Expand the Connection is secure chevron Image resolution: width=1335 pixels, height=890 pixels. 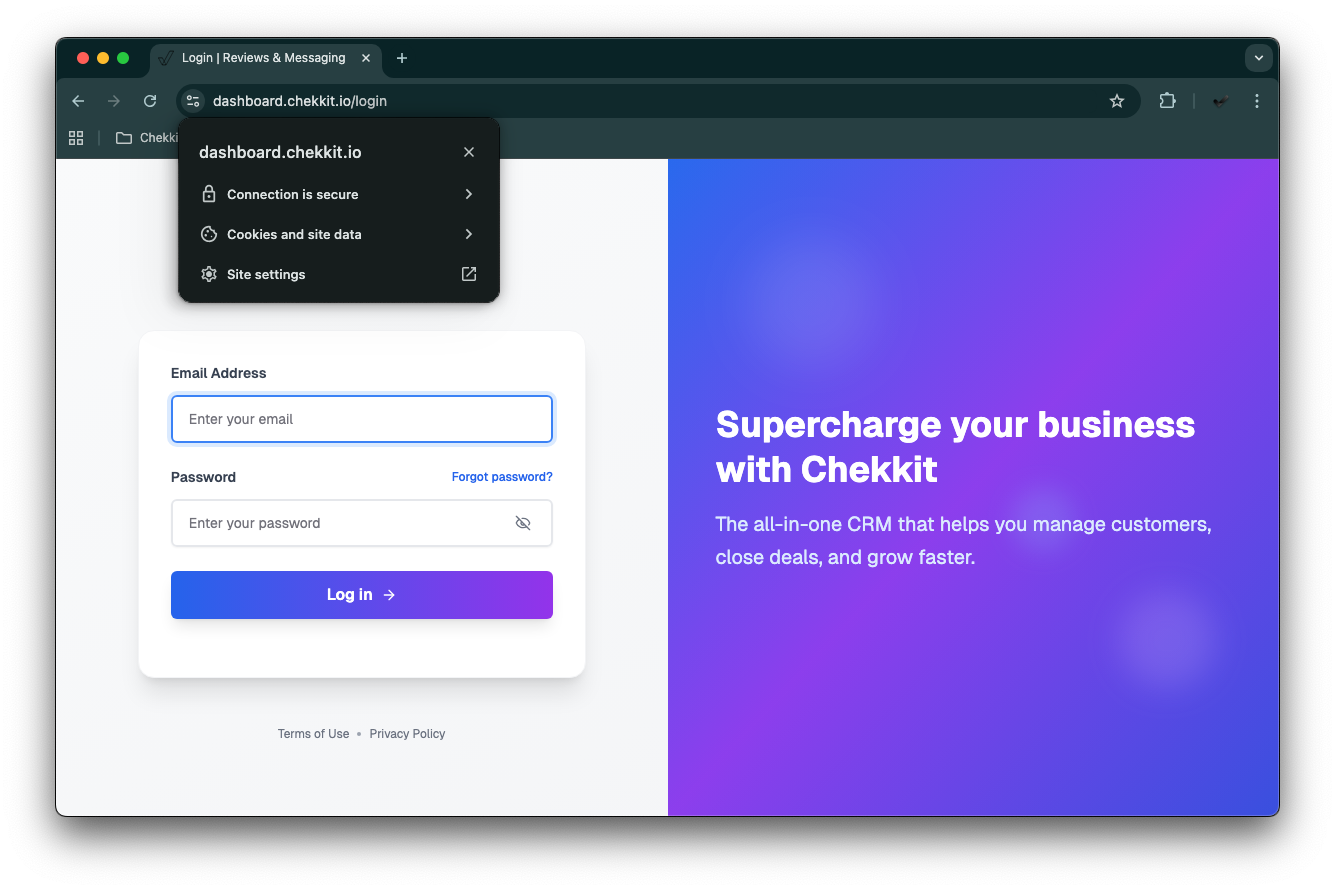point(469,194)
